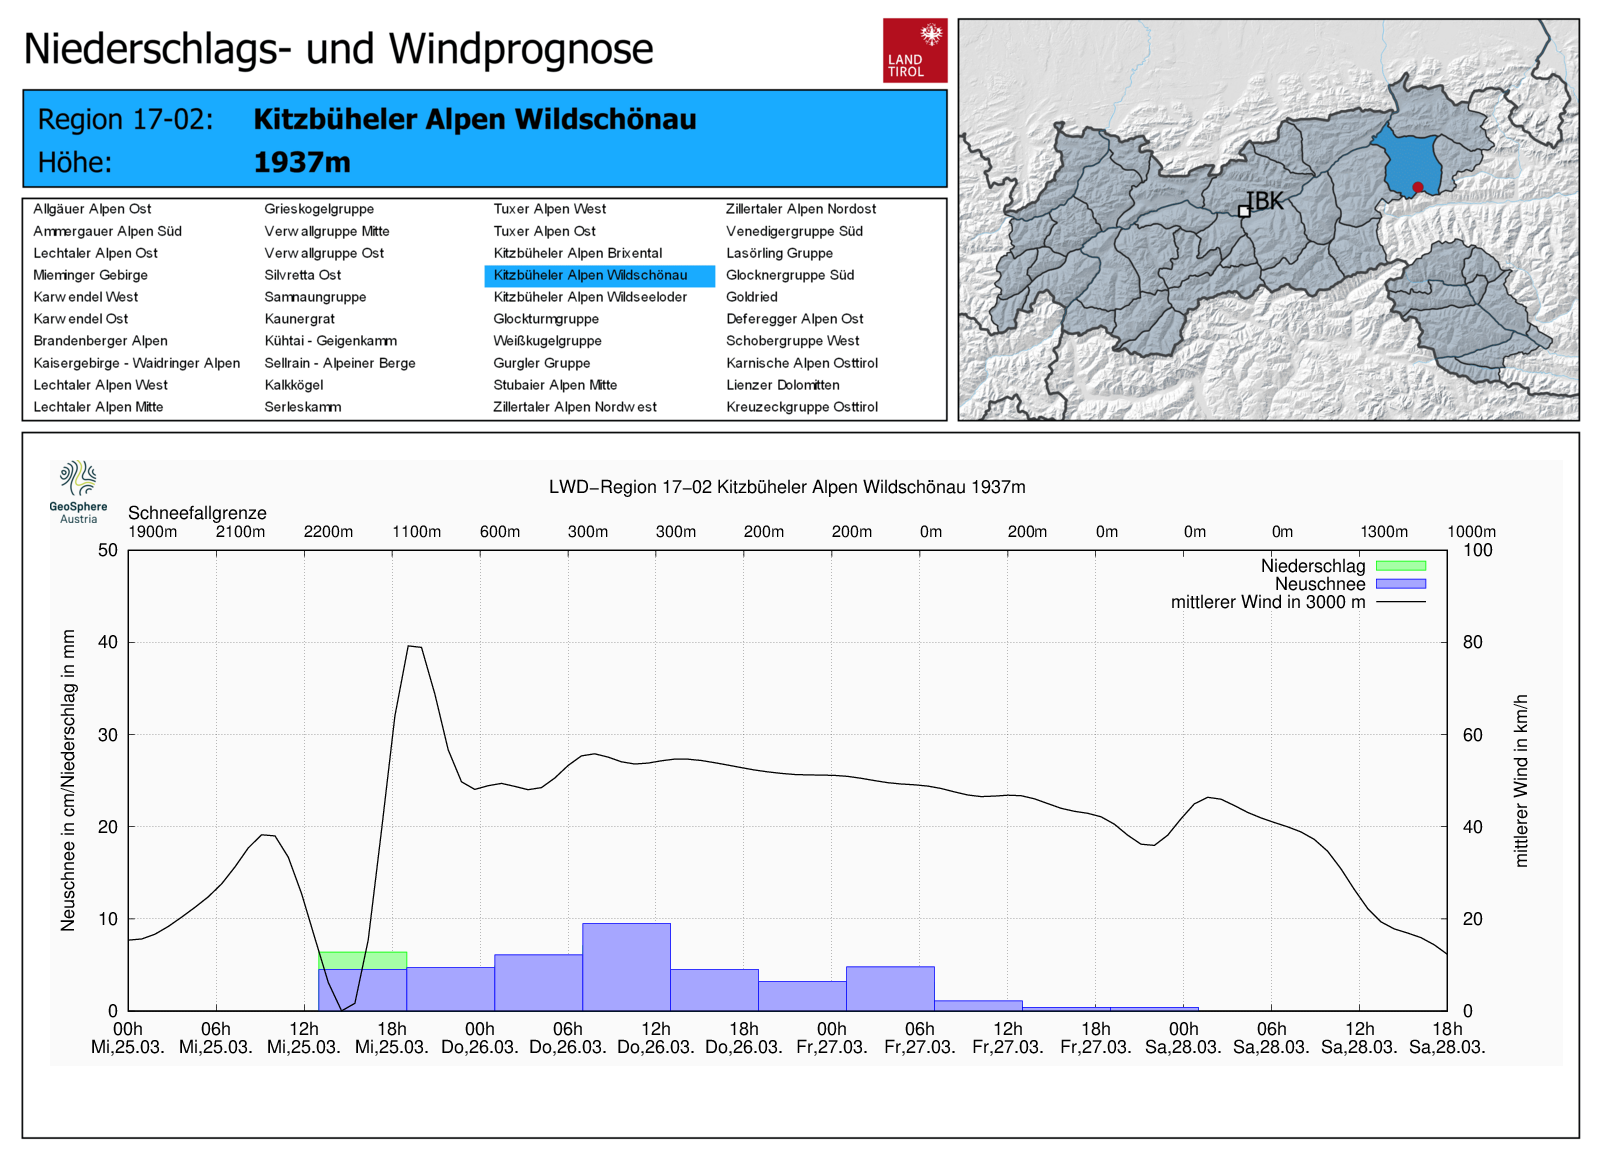Screen dimensions: 1600x1153
Task: Click the tallest Neuschnee bar on chart
Action: tap(626, 966)
